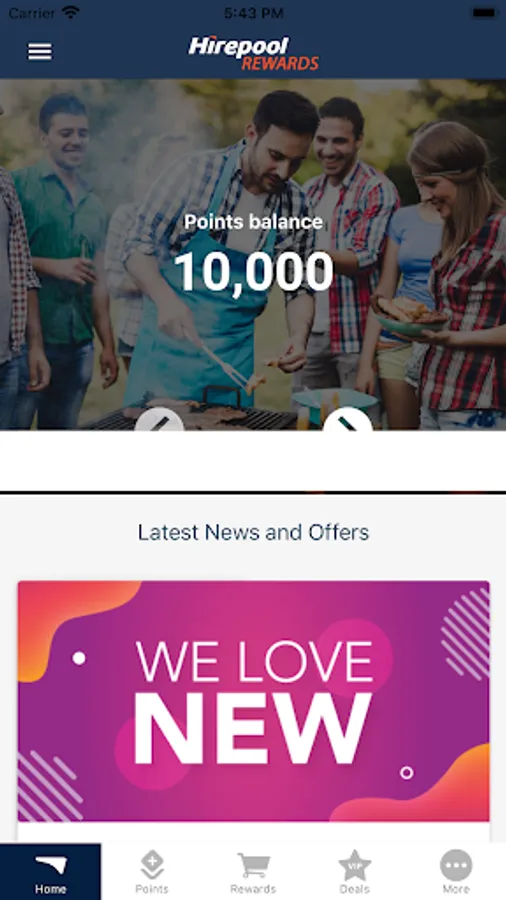Click the Hirepool Rewards logo
506x900 pixels.
pyautogui.click(x=254, y=53)
